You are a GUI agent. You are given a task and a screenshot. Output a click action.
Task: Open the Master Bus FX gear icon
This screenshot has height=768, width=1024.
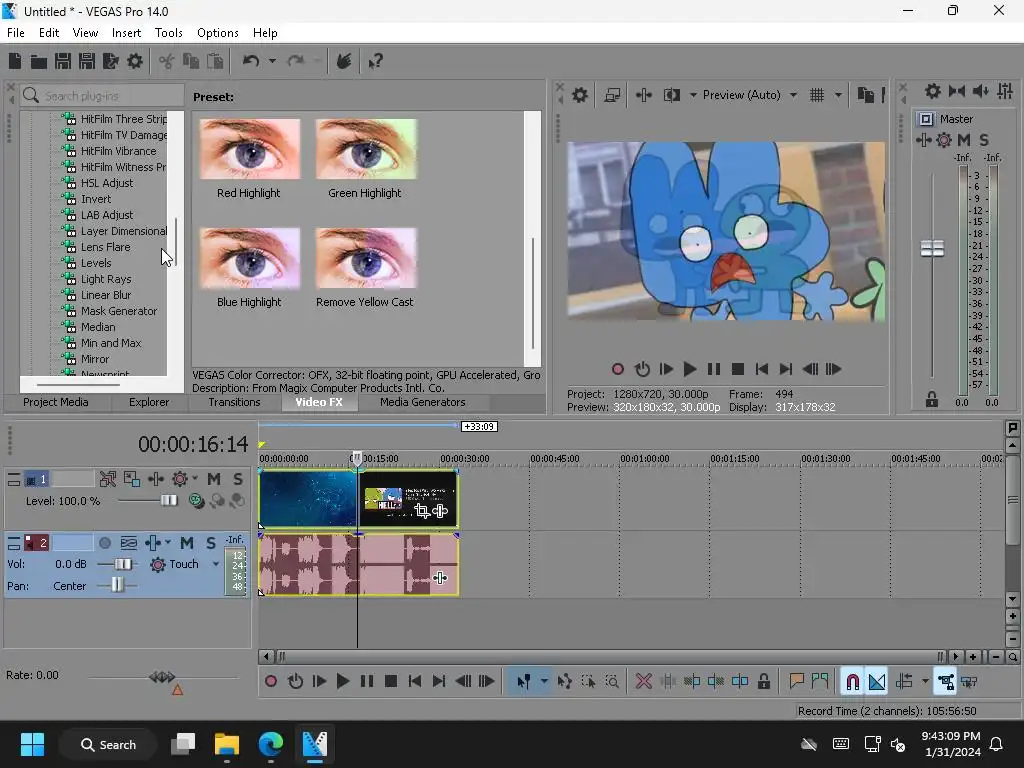pos(944,140)
